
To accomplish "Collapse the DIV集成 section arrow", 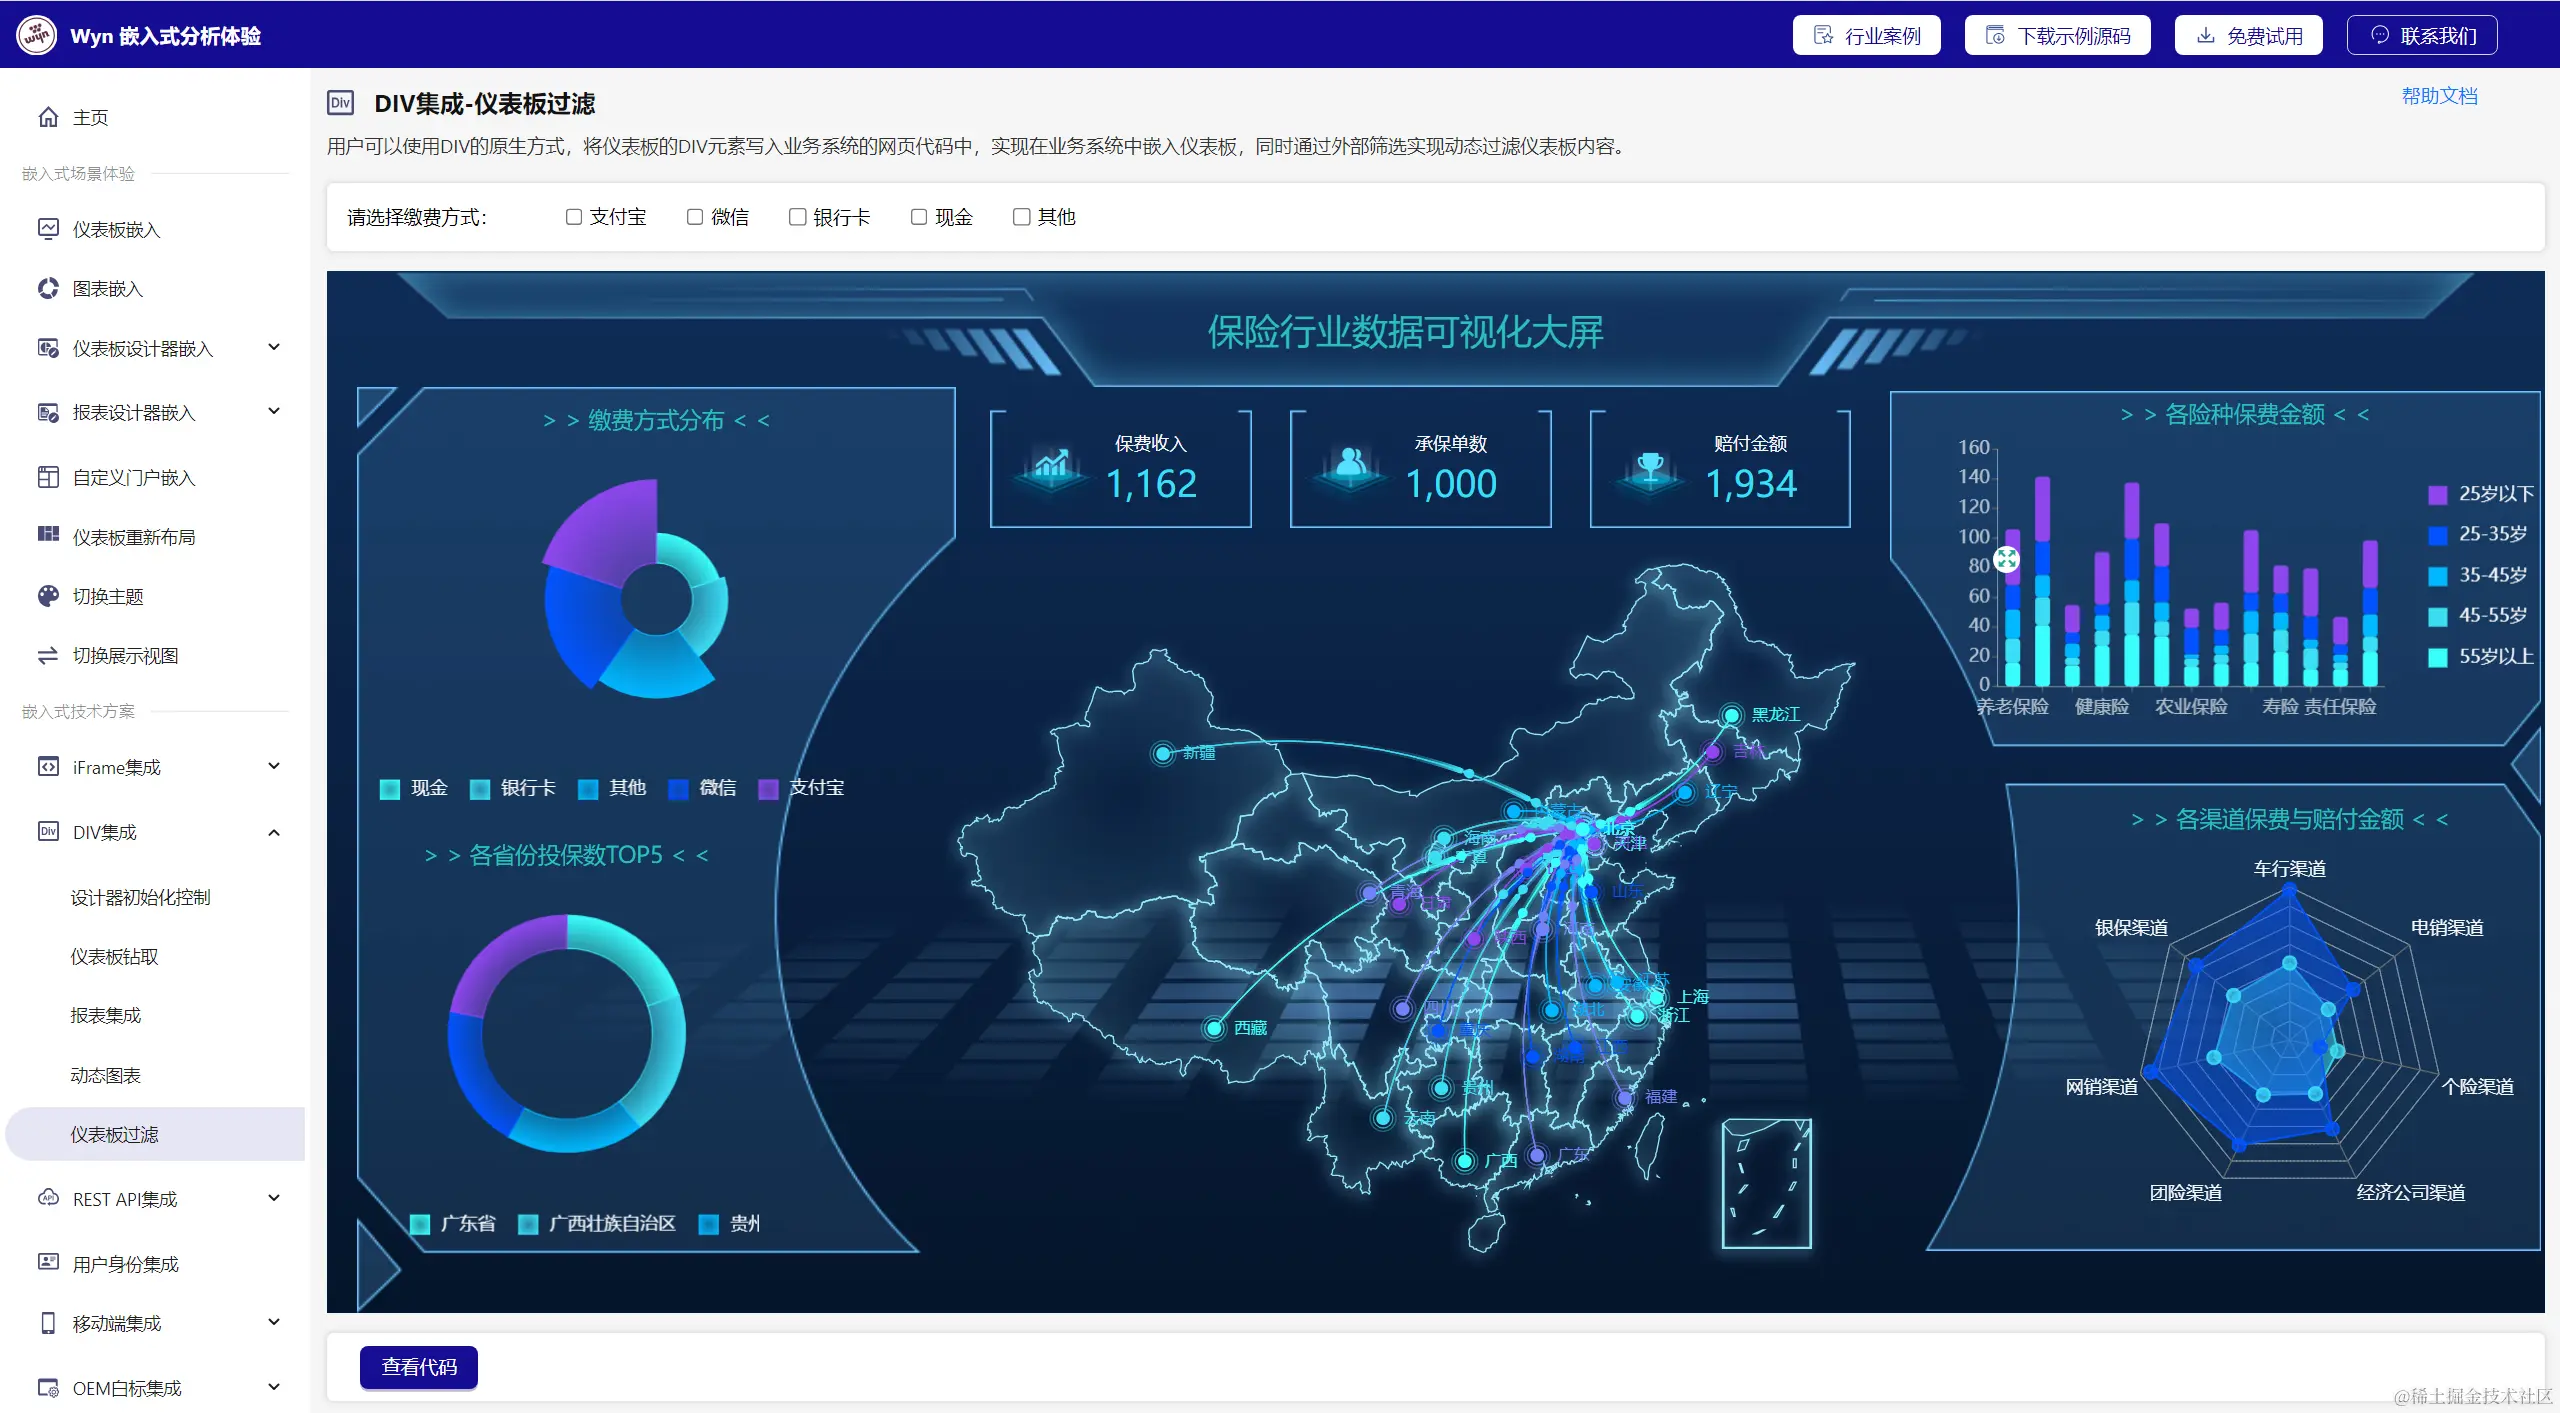I will coord(274,832).
